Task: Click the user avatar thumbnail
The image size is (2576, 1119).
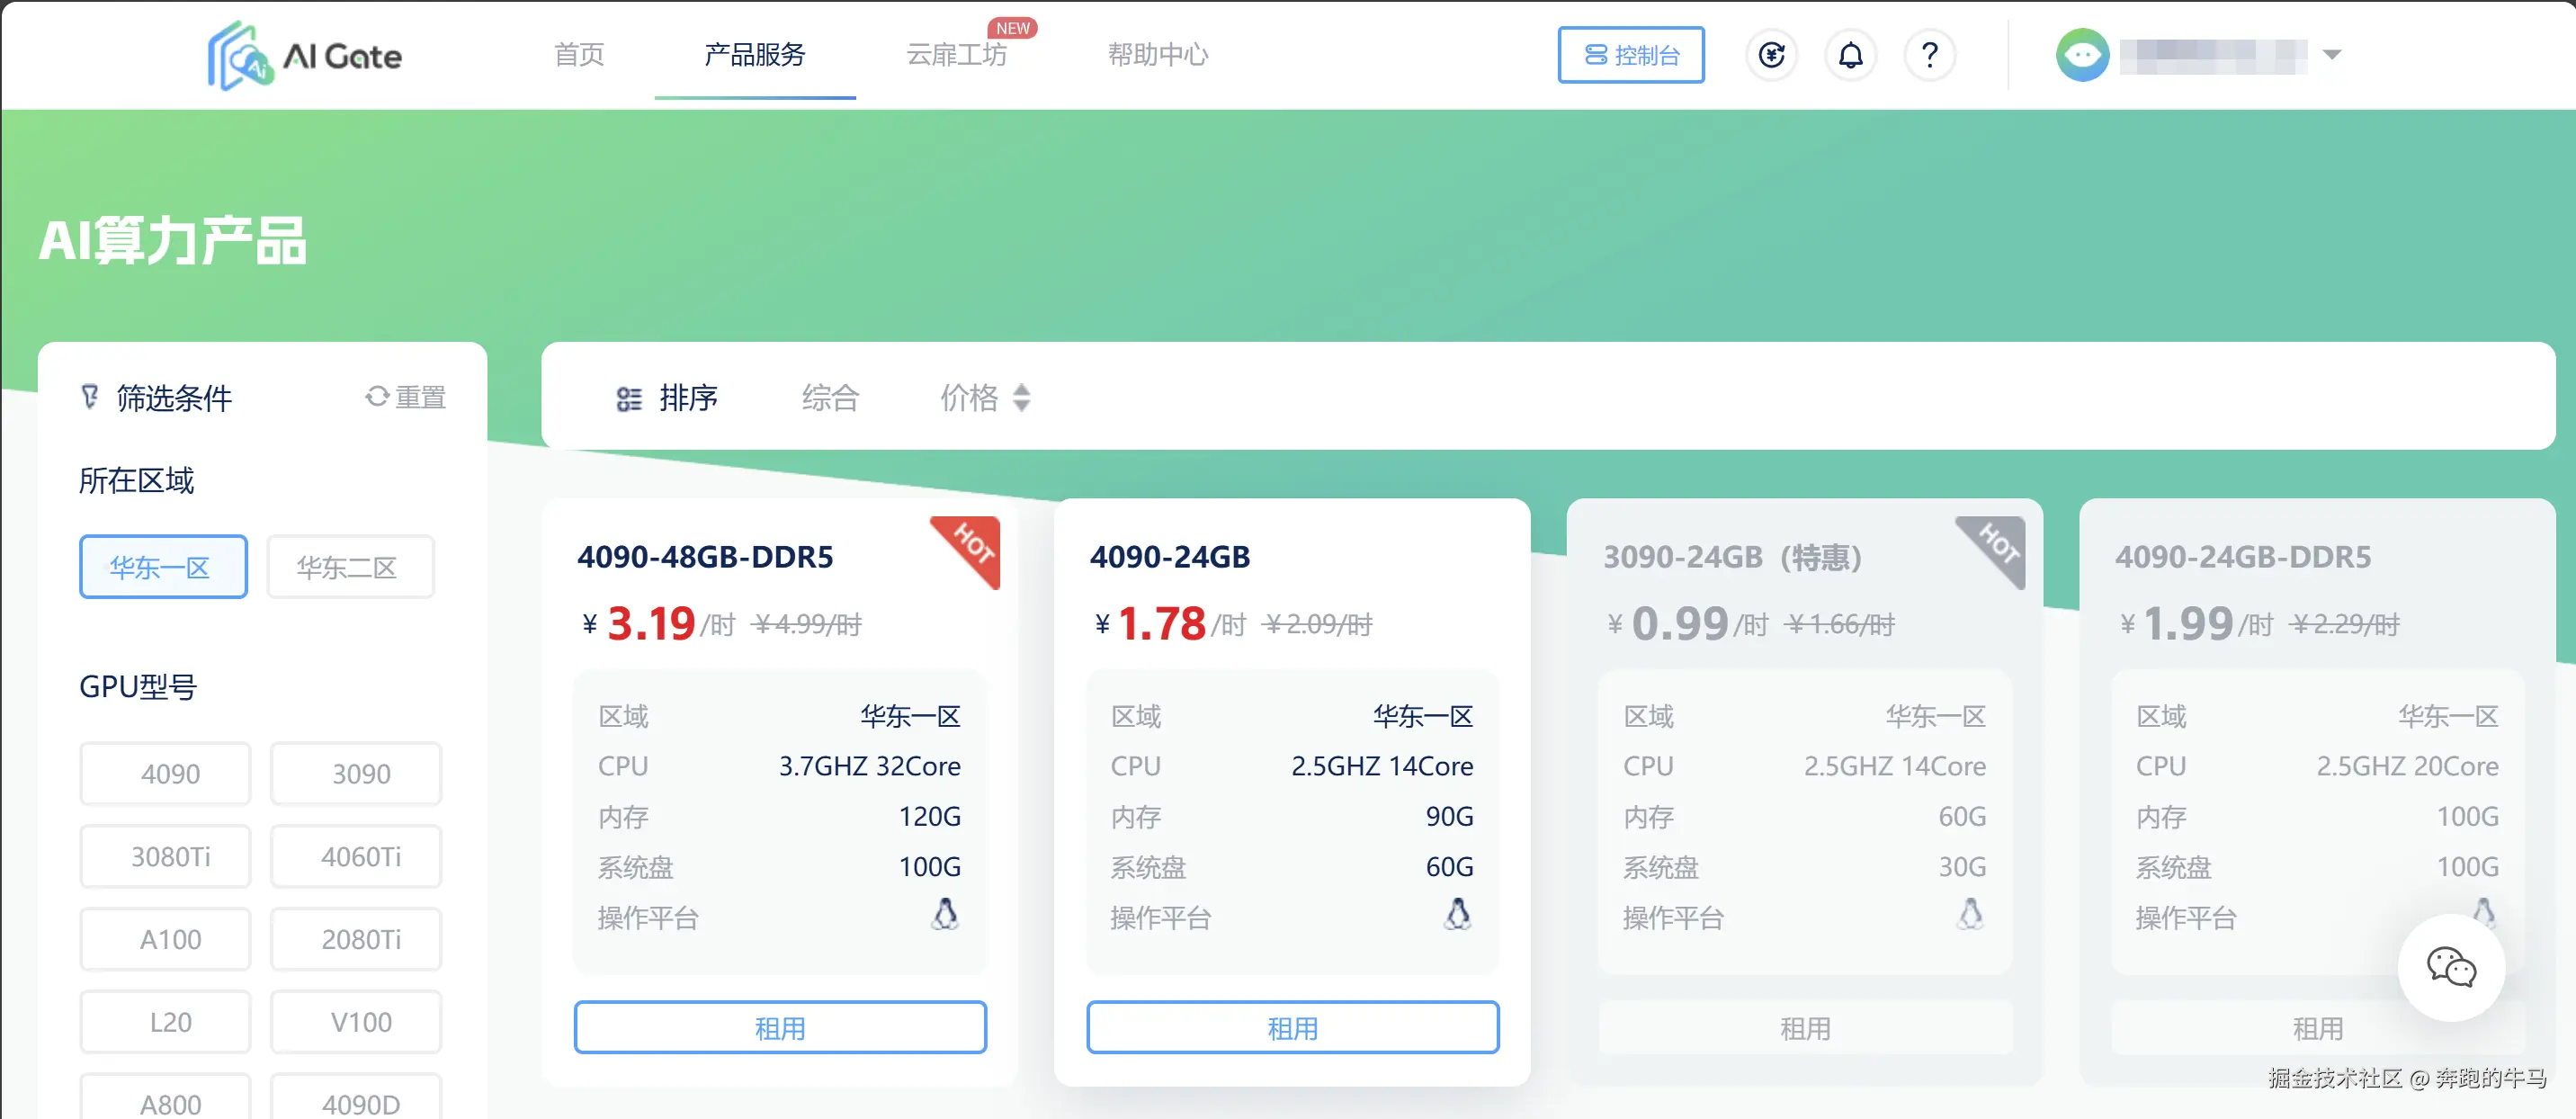Action: click(2083, 55)
